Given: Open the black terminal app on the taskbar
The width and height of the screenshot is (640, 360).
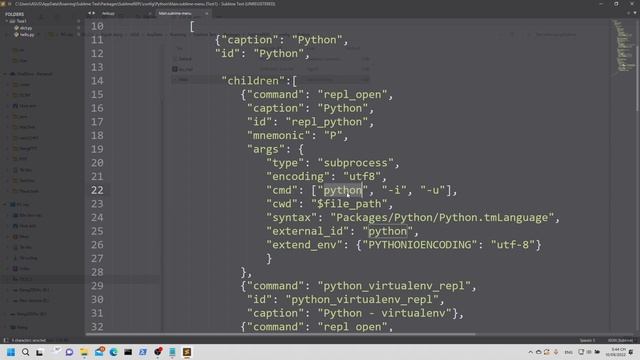Looking at the screenshot, I should point(128,352).
